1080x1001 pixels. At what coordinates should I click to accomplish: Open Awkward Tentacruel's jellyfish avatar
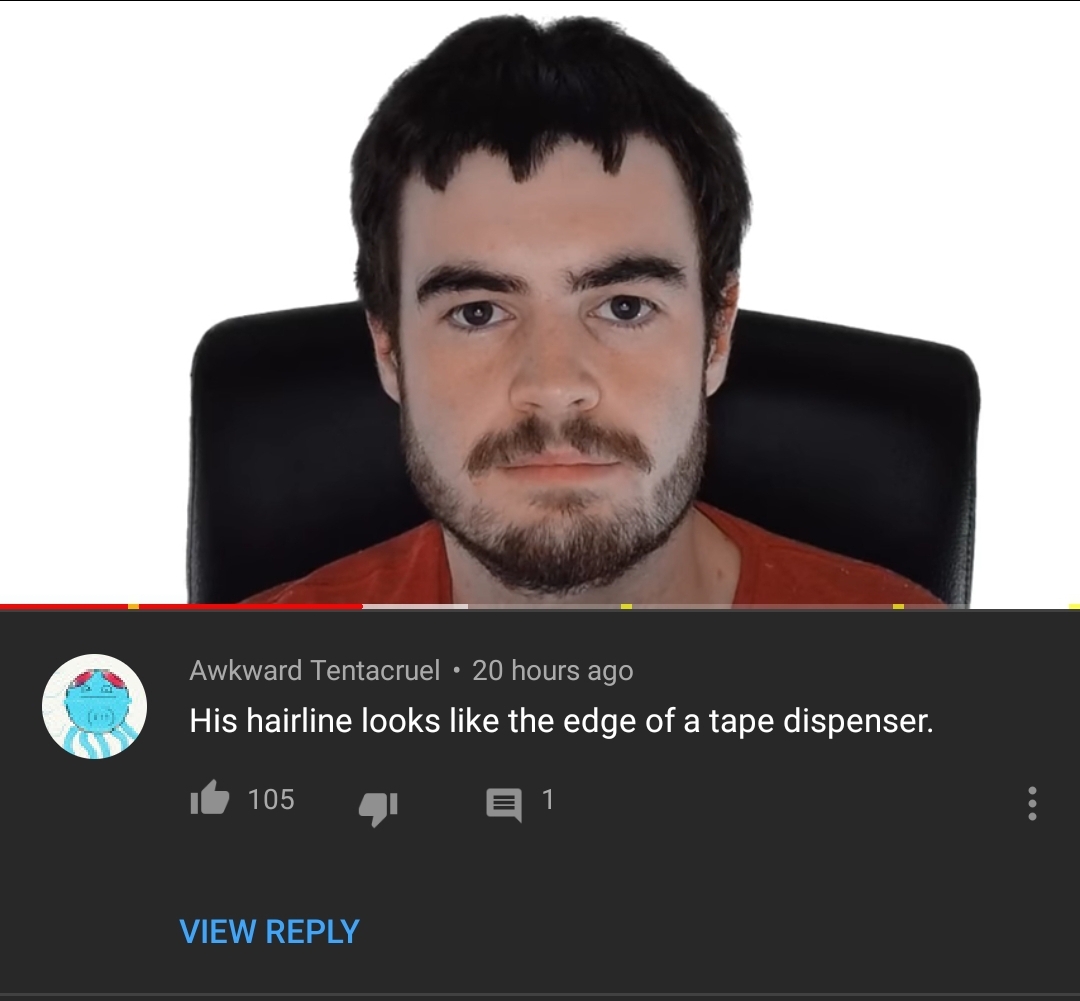pyautogui.click(x=94, y=706)
